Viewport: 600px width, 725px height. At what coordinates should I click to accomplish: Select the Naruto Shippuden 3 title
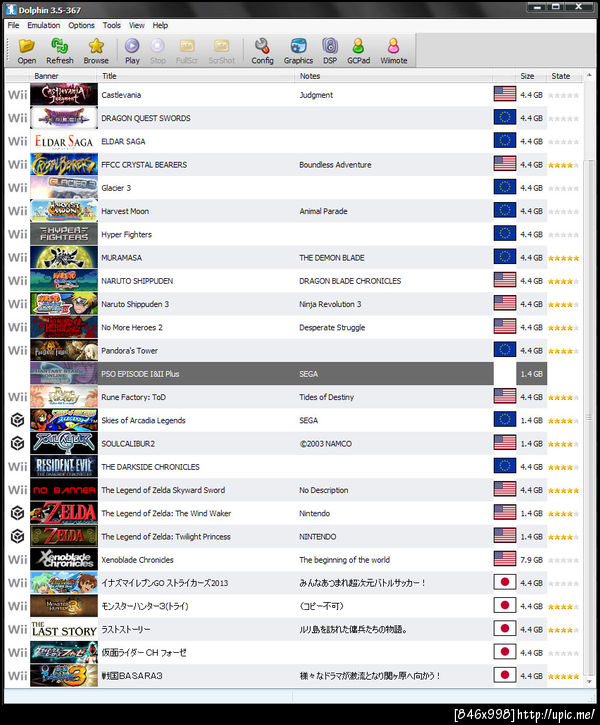(x=135, y=304)
